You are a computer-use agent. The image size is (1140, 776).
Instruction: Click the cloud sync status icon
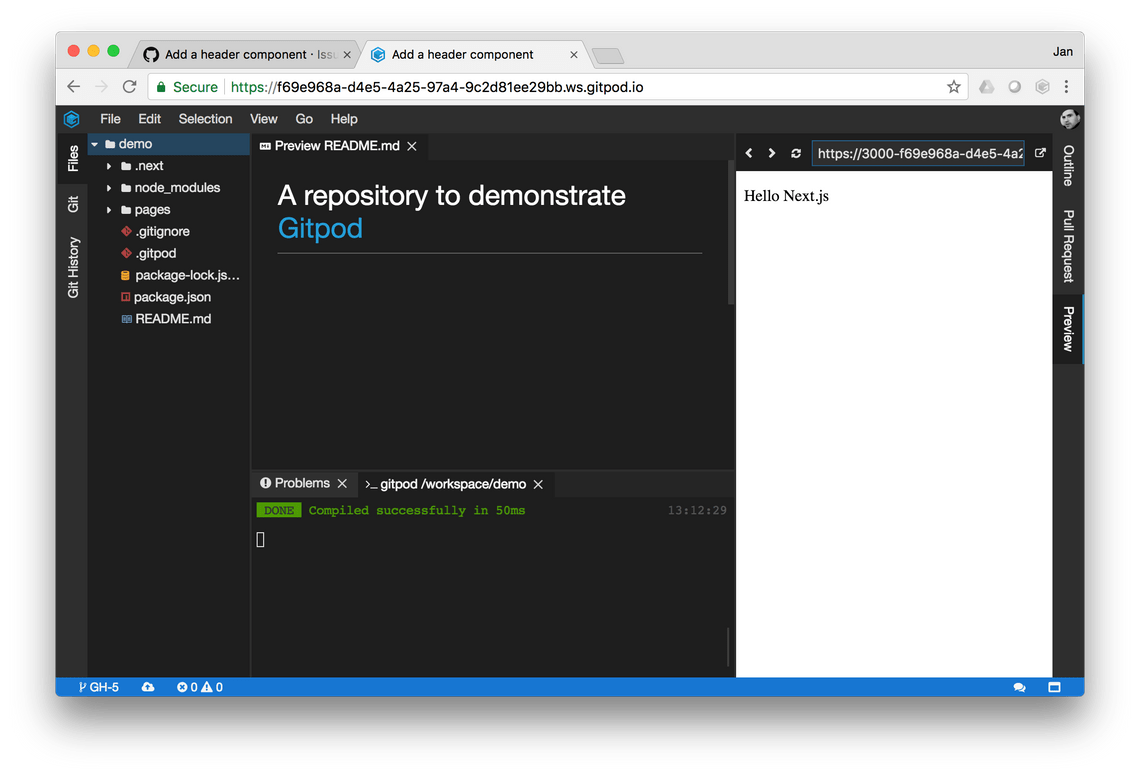148,687
